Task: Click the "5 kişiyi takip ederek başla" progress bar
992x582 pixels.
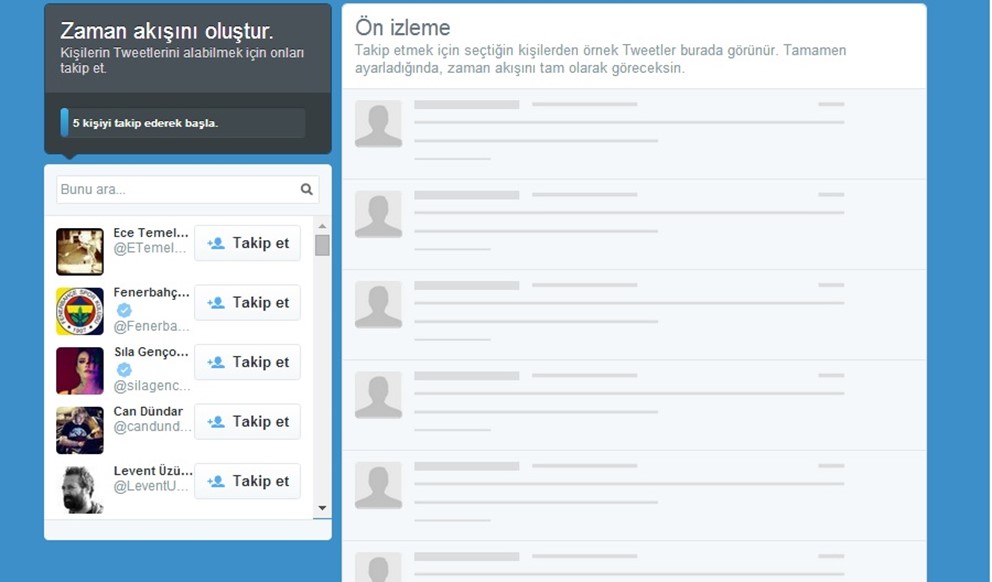Action: coord(183,123)
